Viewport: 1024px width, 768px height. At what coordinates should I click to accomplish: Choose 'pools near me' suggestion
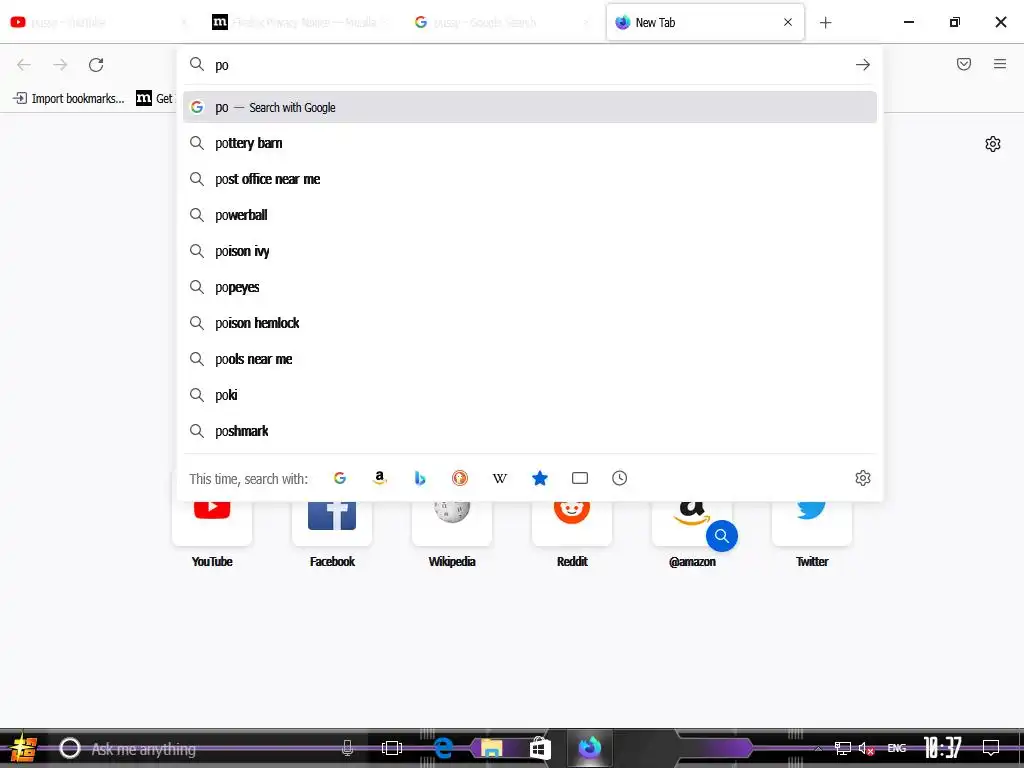[x=530, y=359]
